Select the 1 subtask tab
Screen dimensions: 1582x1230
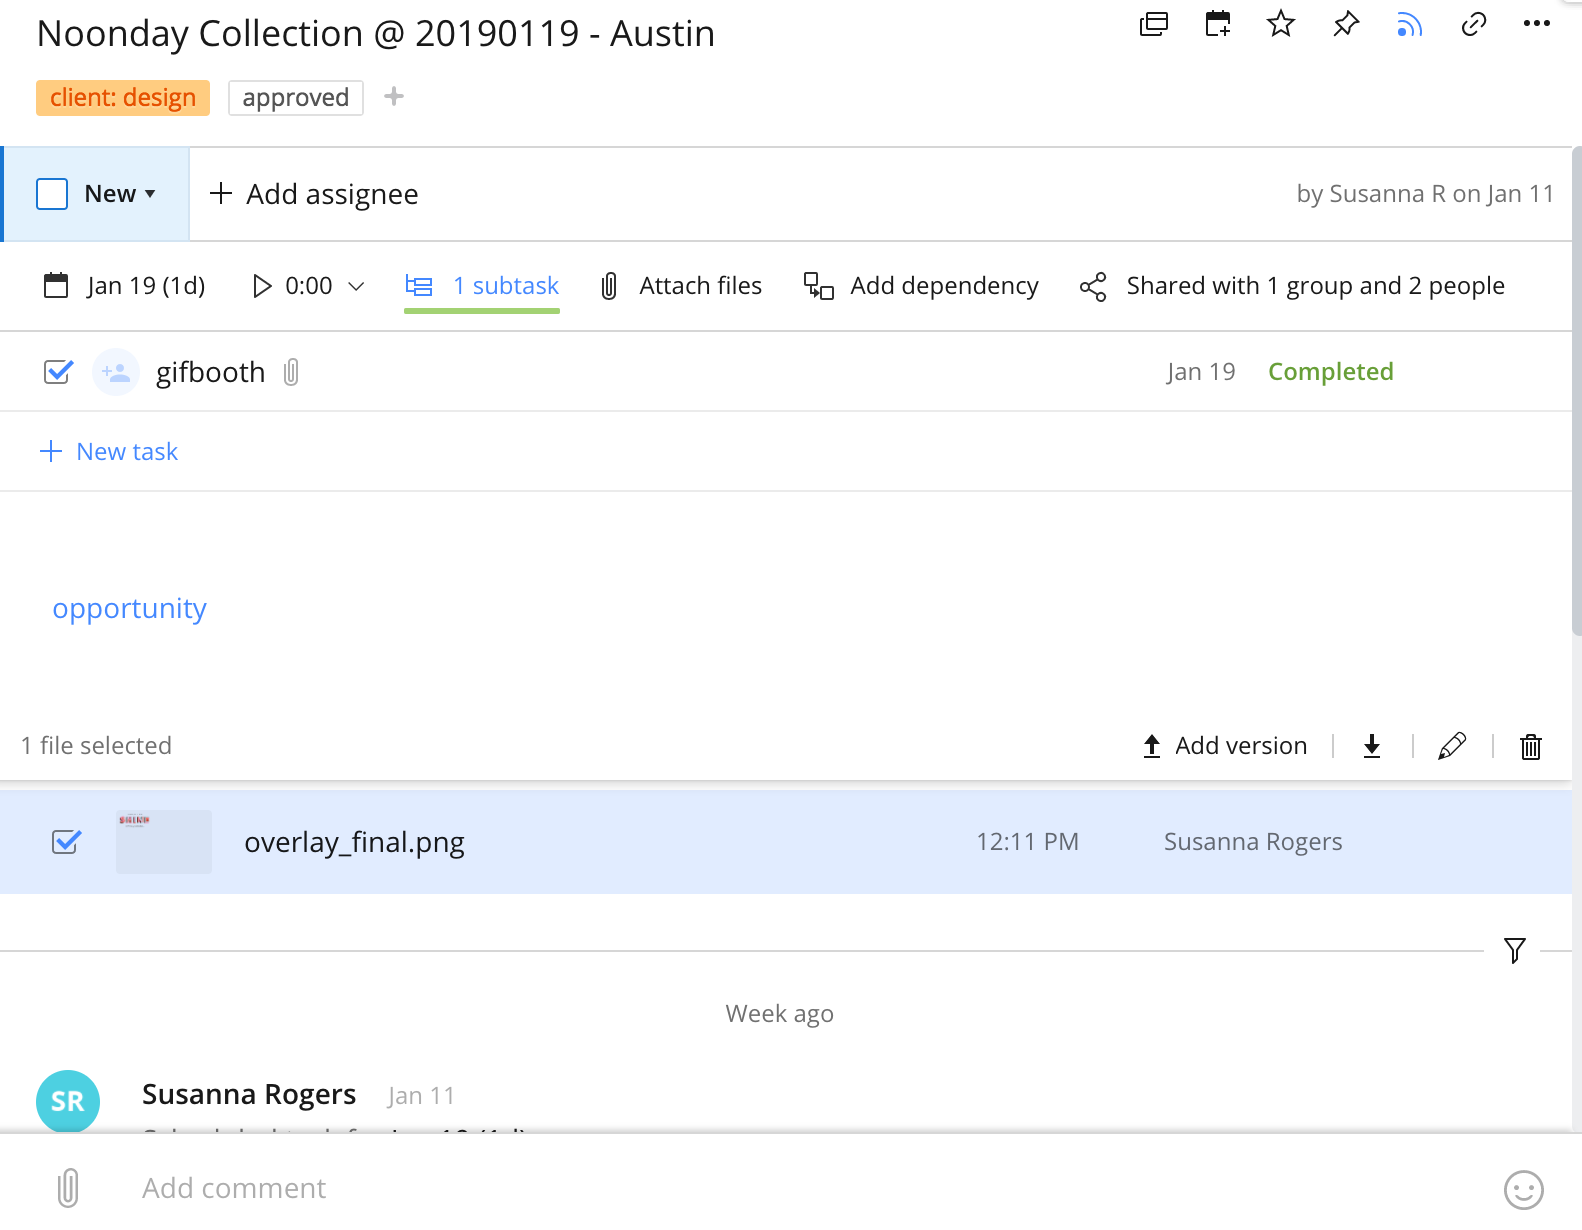pyautogui.click(x=482, y=286)
